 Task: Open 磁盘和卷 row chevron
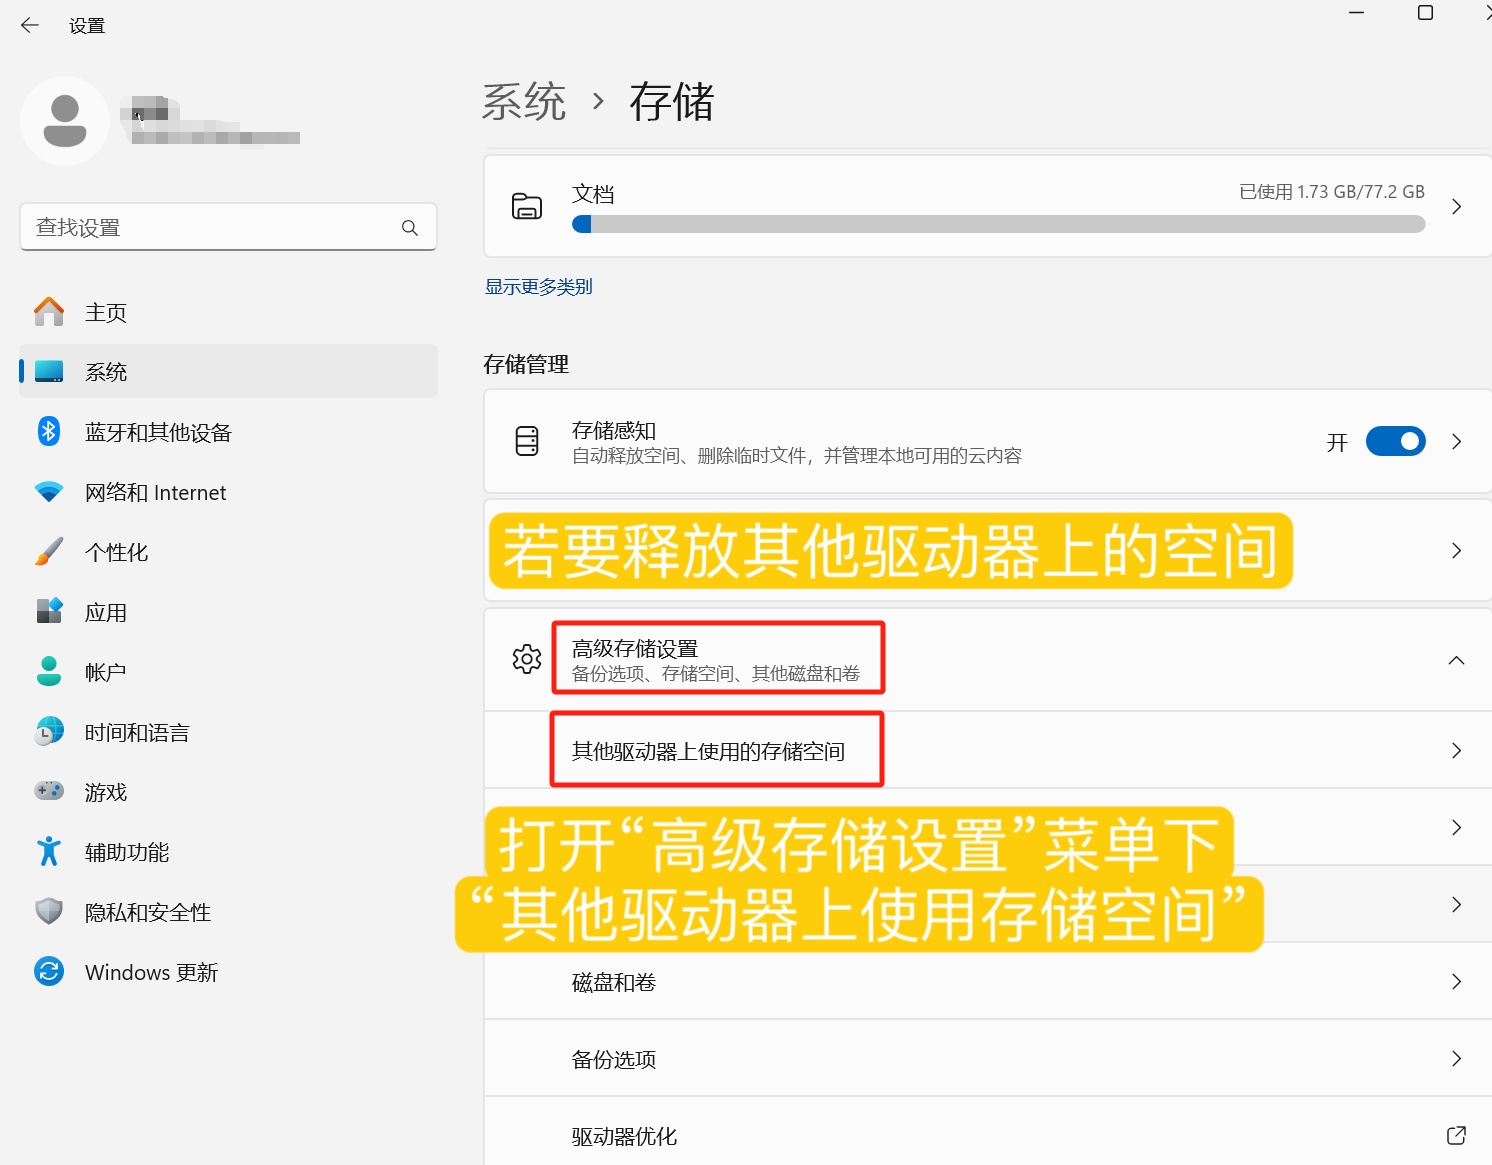(x=1457, y=982)
